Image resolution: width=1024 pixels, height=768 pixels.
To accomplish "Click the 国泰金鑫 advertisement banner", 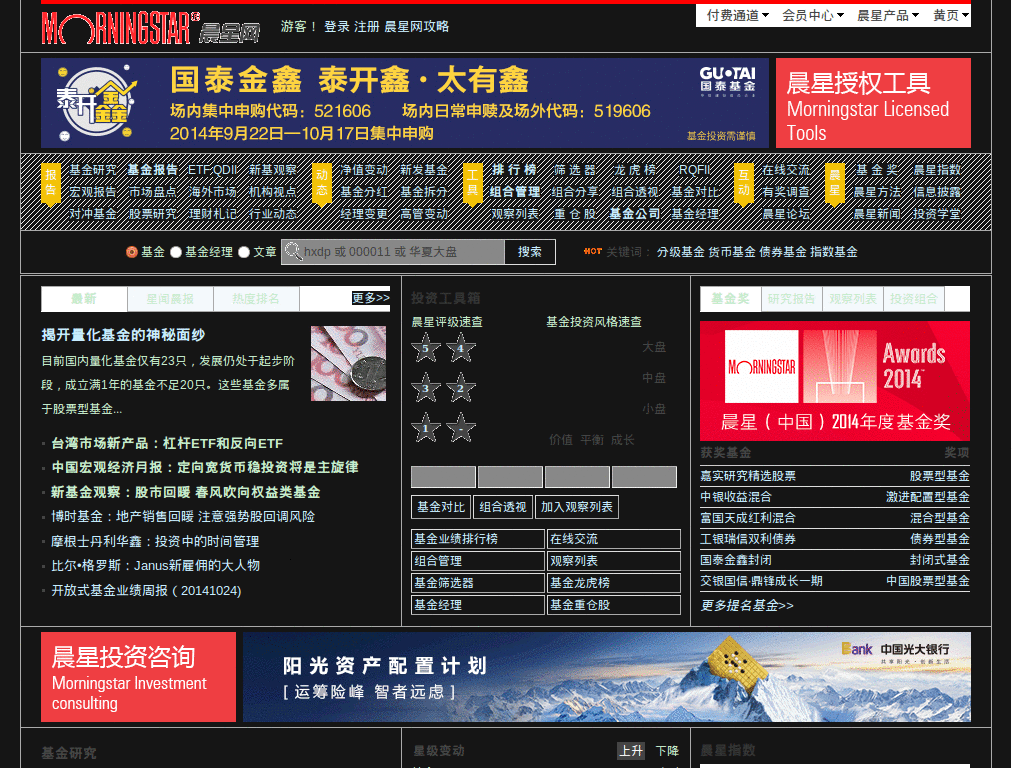I will pyautogui.click(x=405, y=103).
